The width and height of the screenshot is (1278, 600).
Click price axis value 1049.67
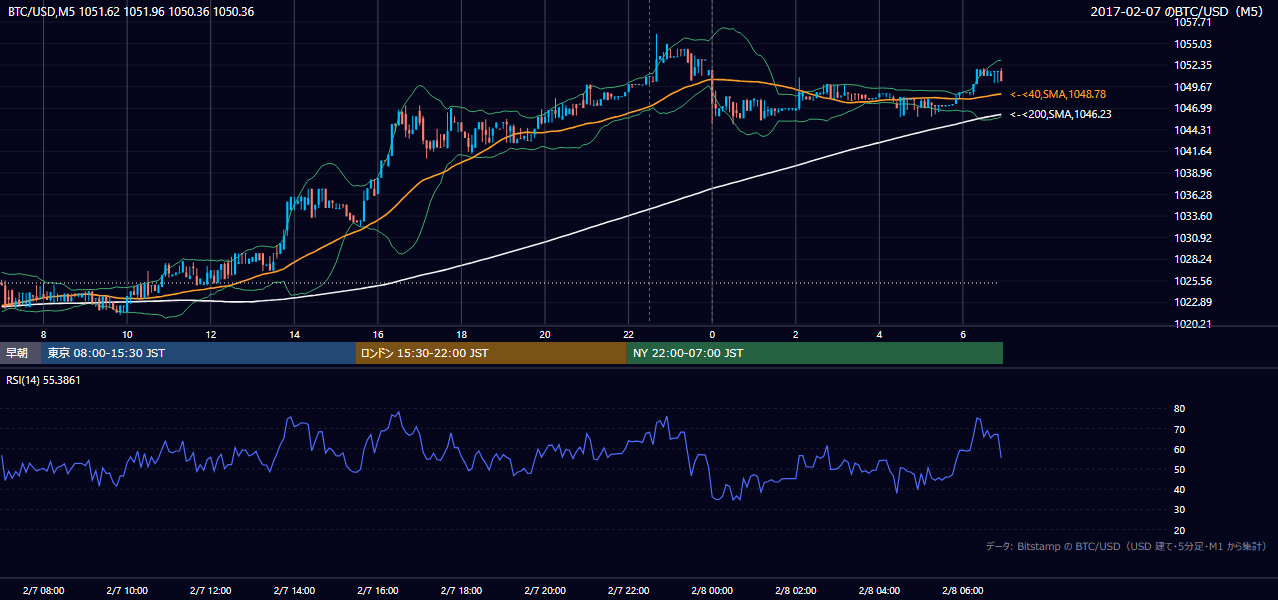tap(1194, 87)
